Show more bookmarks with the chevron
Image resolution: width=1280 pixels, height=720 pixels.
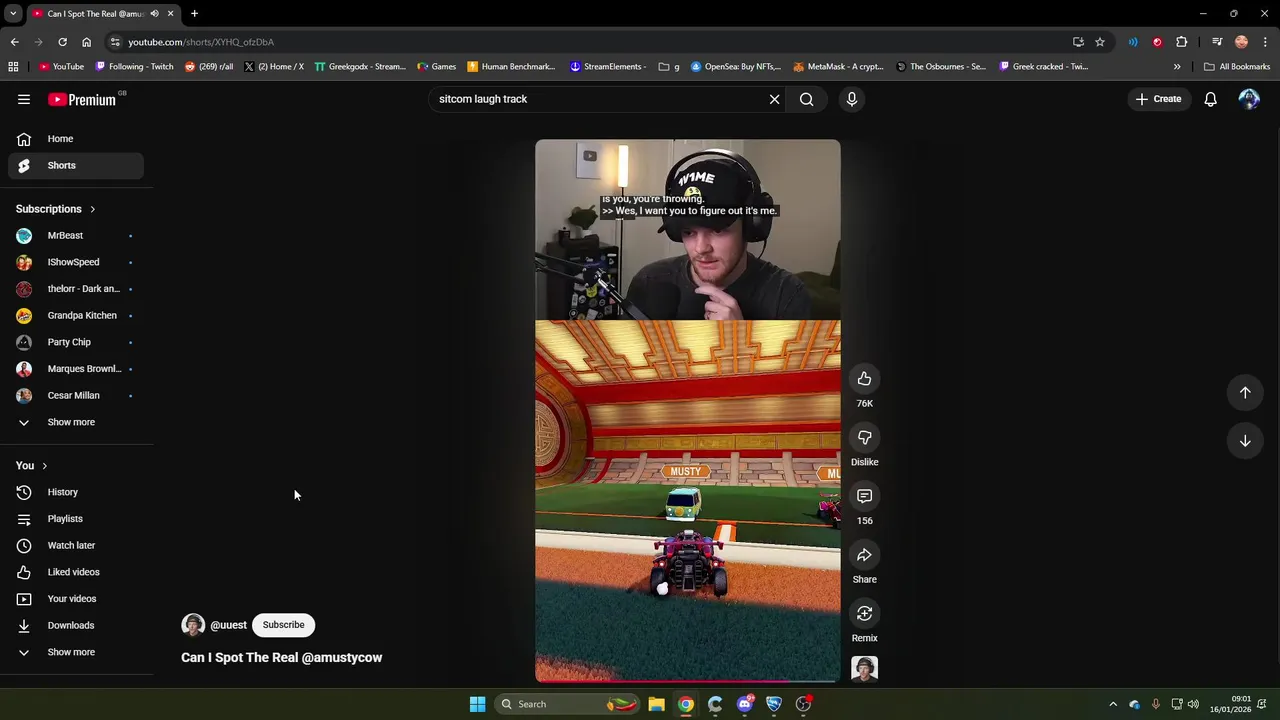pos(1177,67)
